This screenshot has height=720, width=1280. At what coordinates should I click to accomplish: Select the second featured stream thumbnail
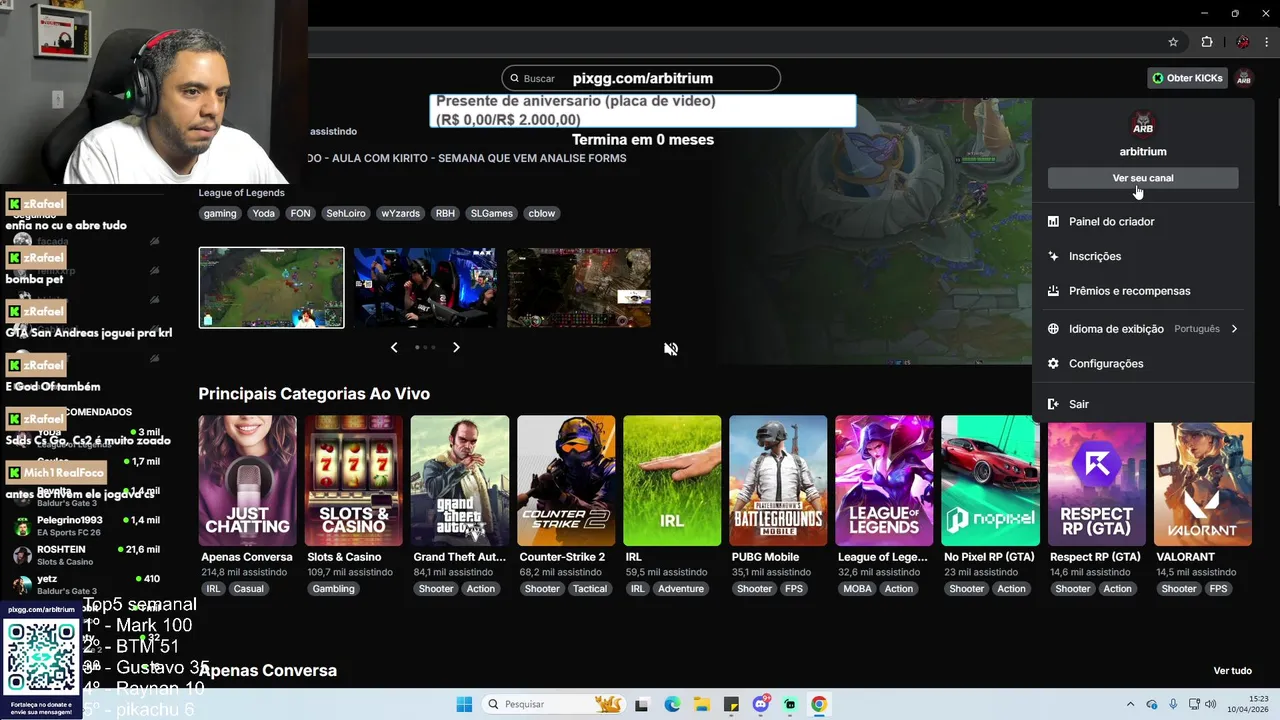pos(425,288)
